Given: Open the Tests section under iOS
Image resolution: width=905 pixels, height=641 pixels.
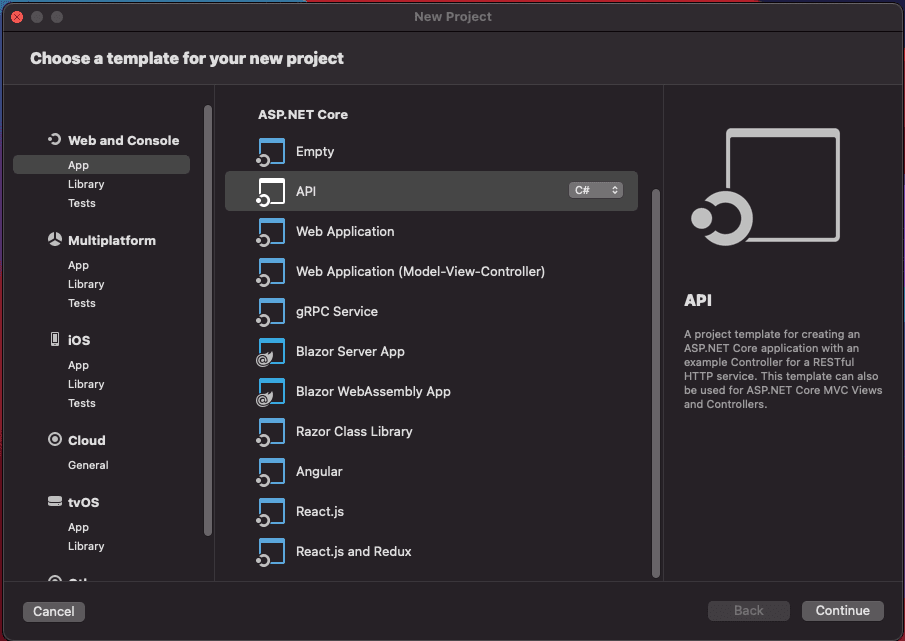Looking at the screenshot, I should pos(86,403).
